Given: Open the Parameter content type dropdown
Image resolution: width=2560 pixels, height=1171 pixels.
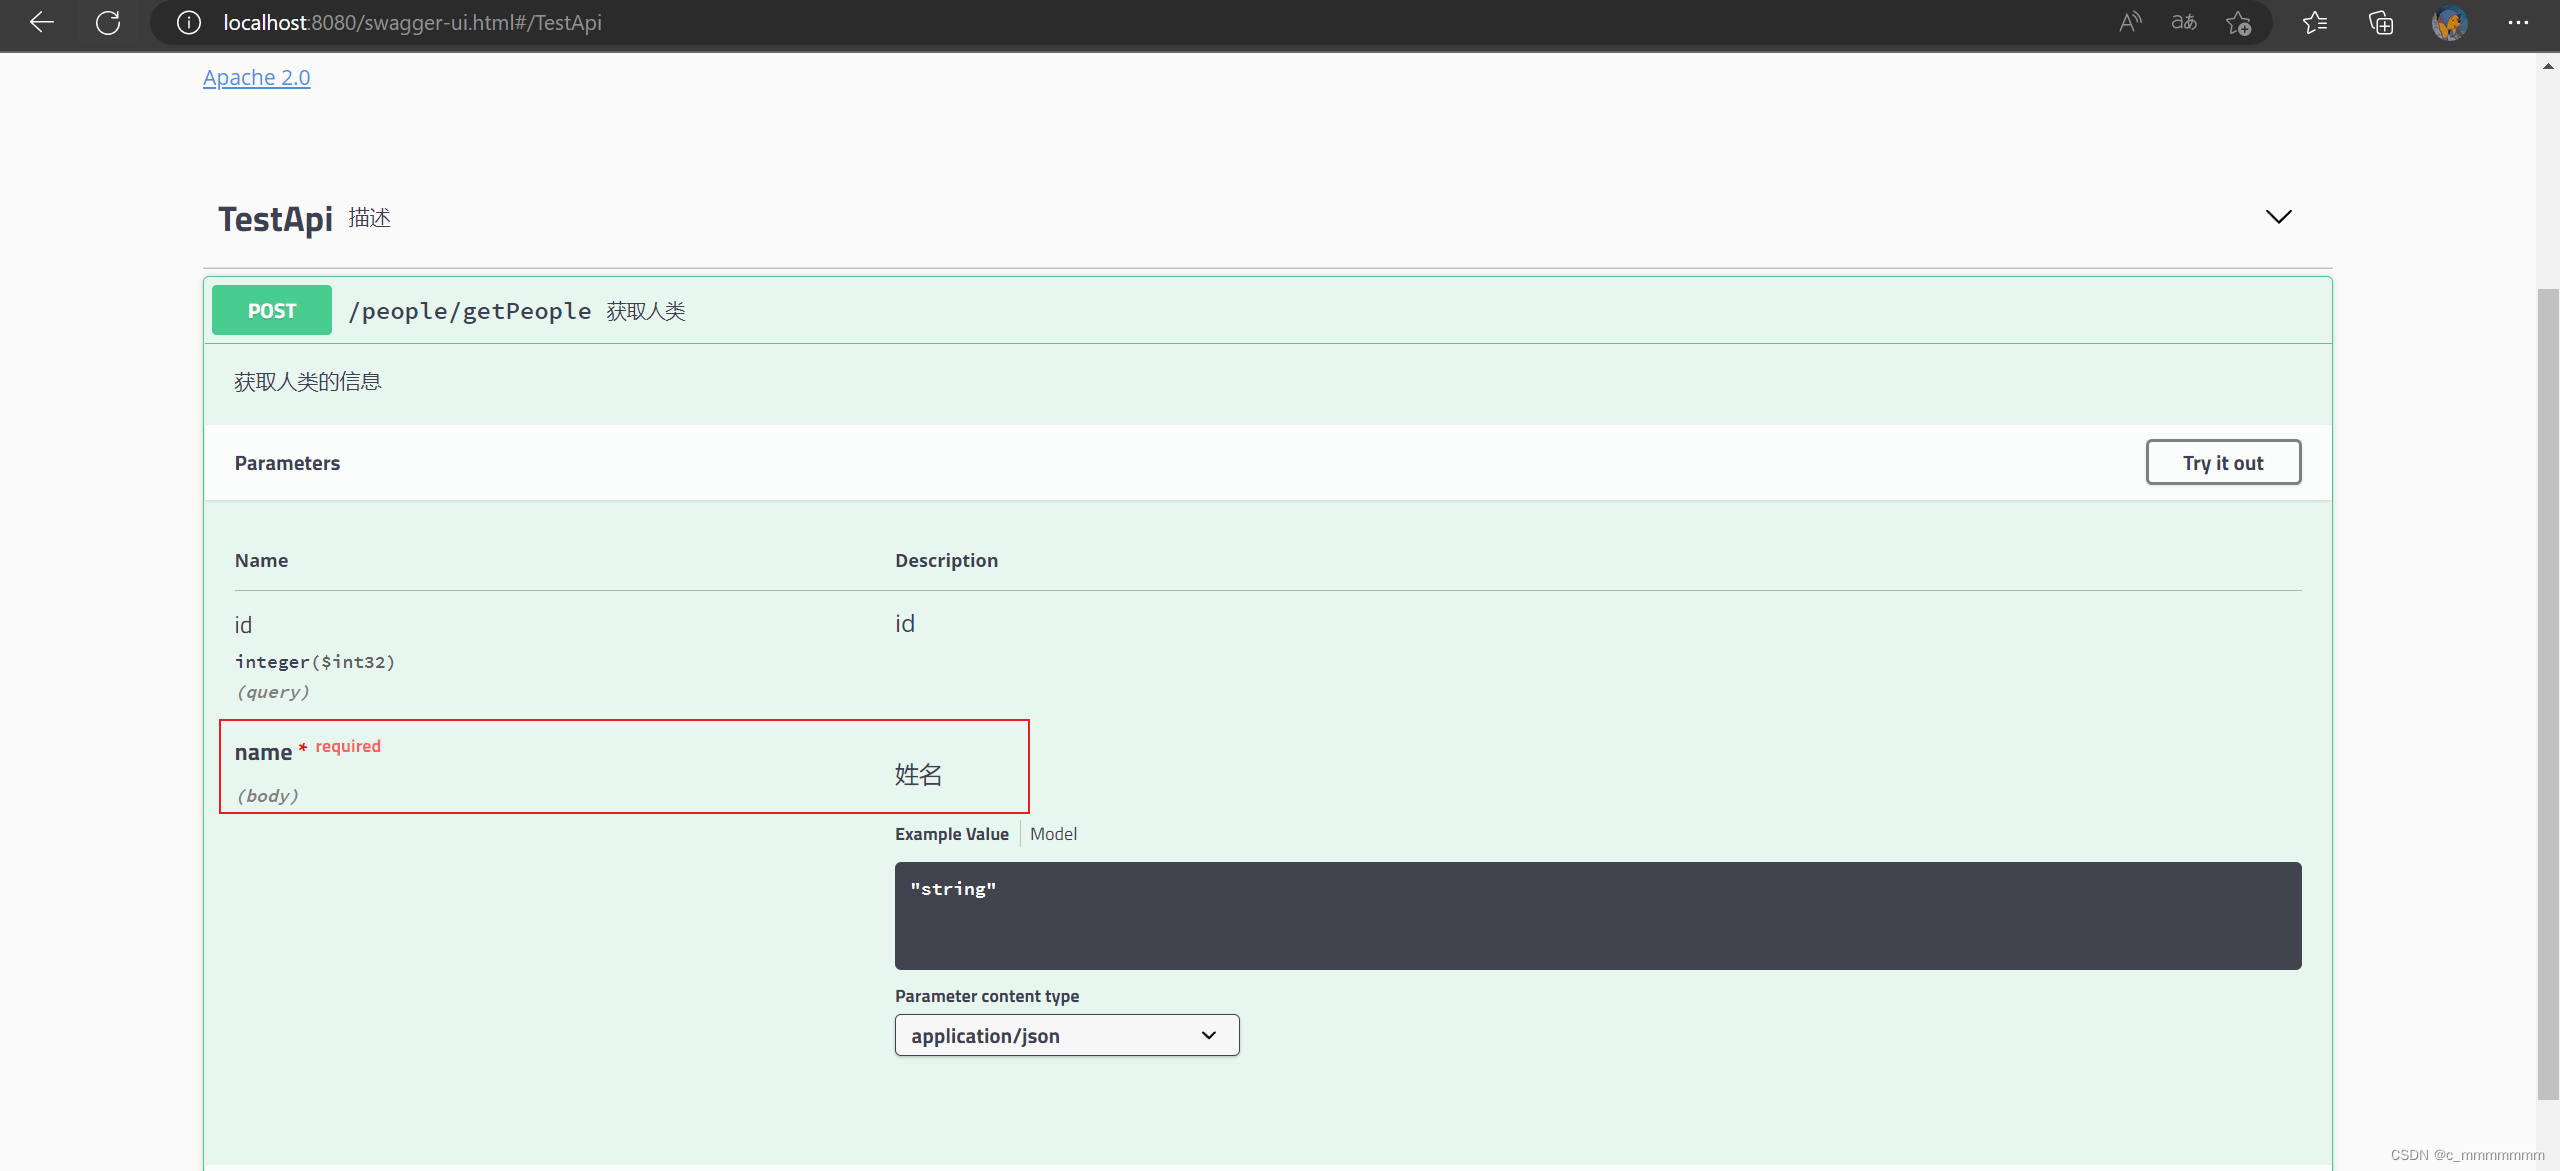Looking at the screenshot, I should tap(1066, 1035).
